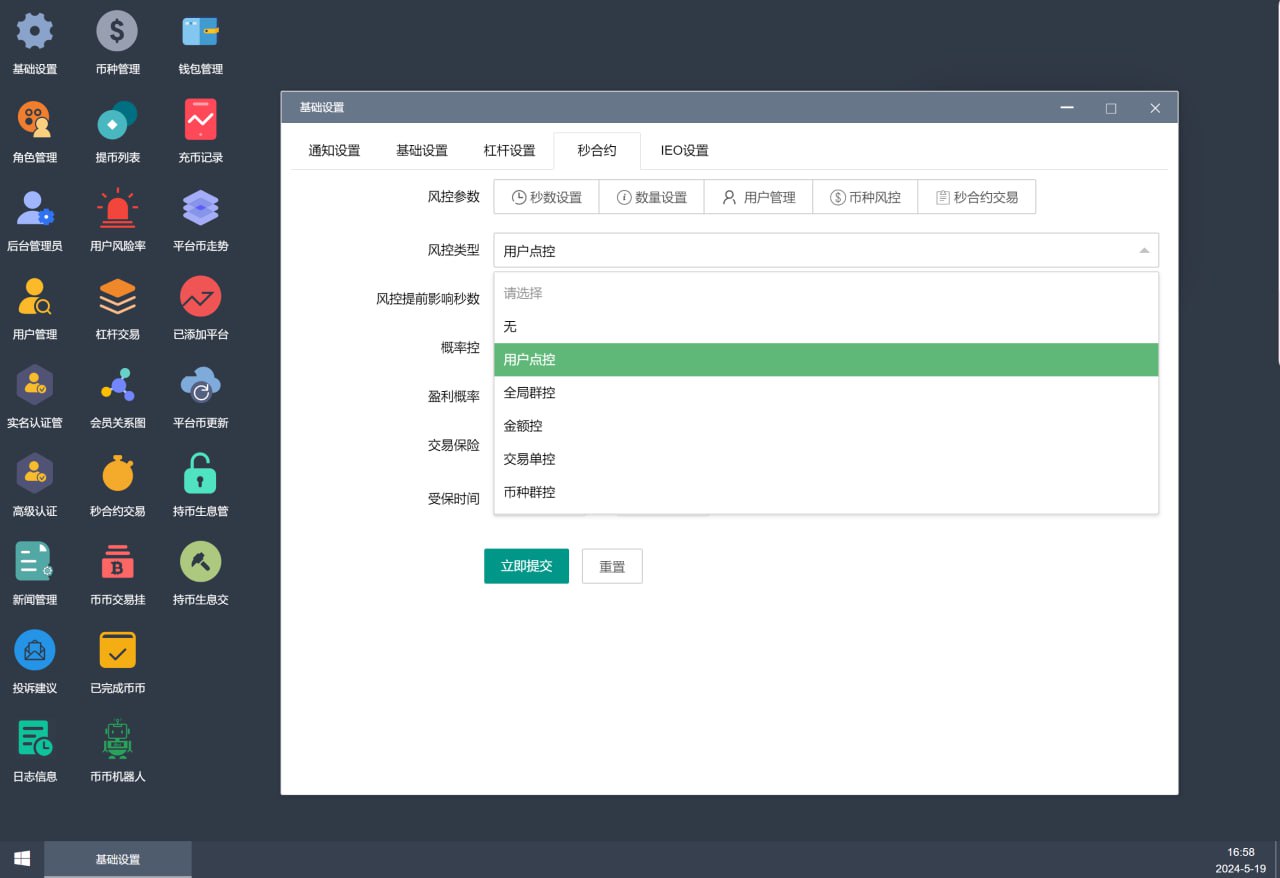Choose the 金额控 option
The image size is (1280, 878).
[x=826, y=426]
